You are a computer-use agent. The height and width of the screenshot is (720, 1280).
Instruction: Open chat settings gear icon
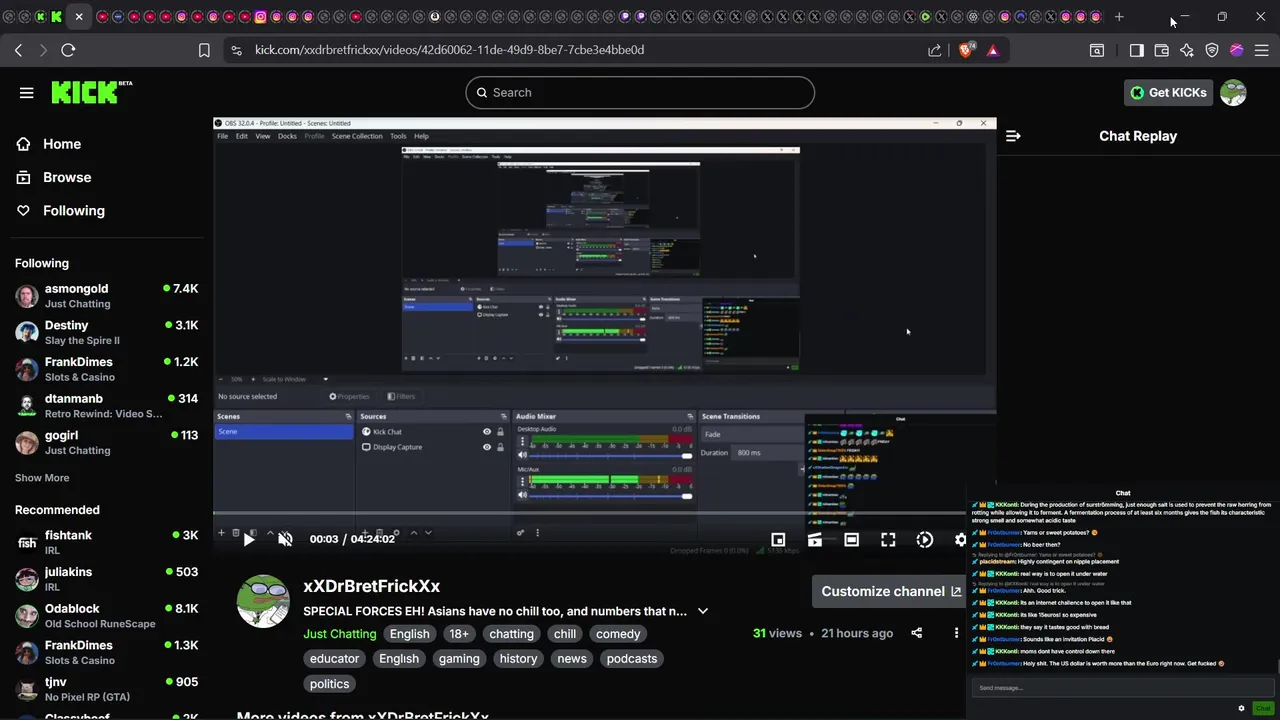1241,708
